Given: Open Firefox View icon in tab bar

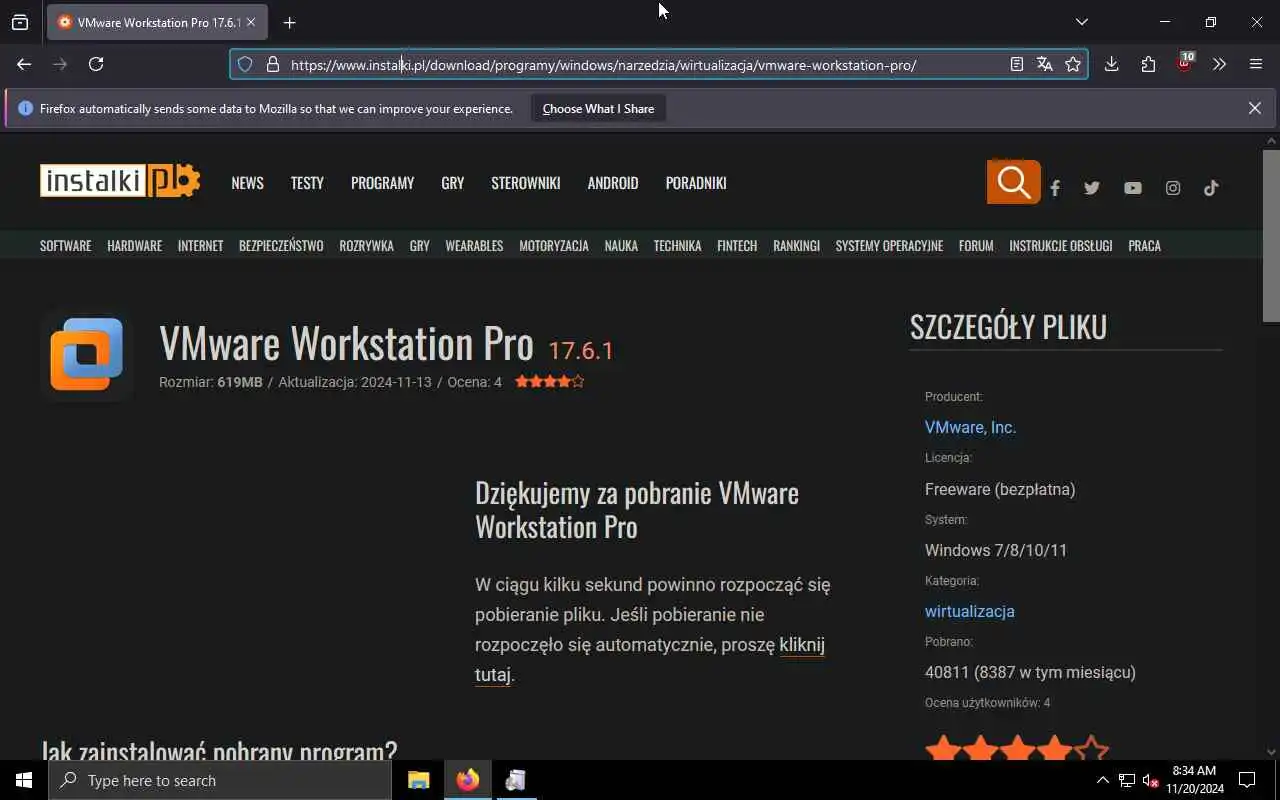Looking at the screenshot, I should click(20, 22).
